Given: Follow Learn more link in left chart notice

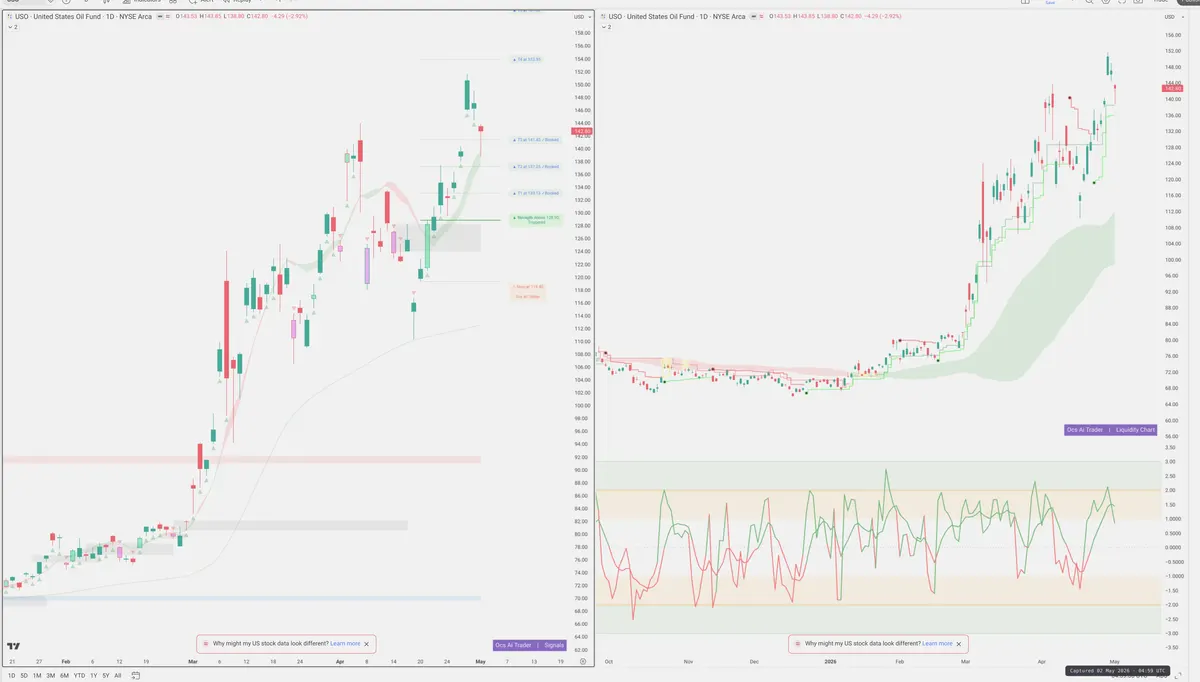Looking at the screenshot, I should [x=345, y=644].
